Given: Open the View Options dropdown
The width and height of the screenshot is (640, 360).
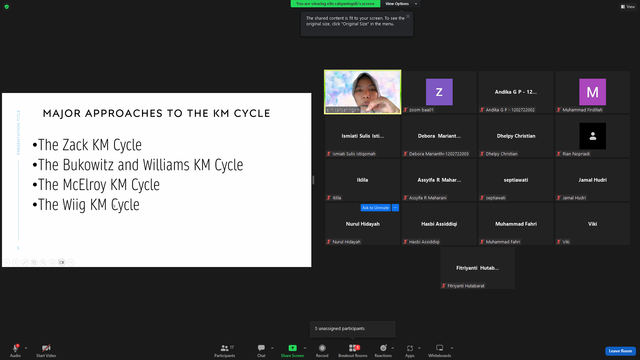Looking at the screenshot, I should 401,4.
